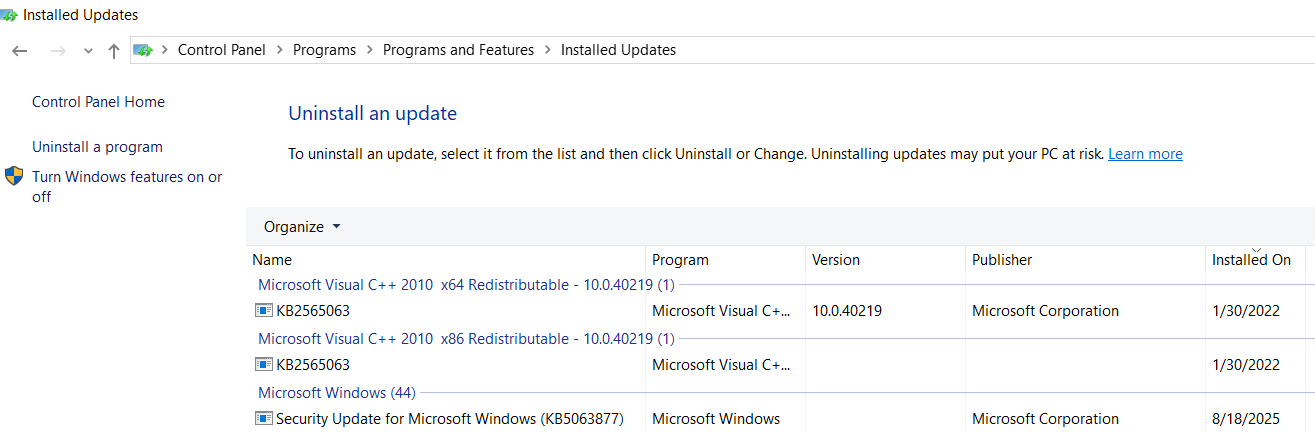
Task: Go to Control Panel Home
Action: coord(98,102)
